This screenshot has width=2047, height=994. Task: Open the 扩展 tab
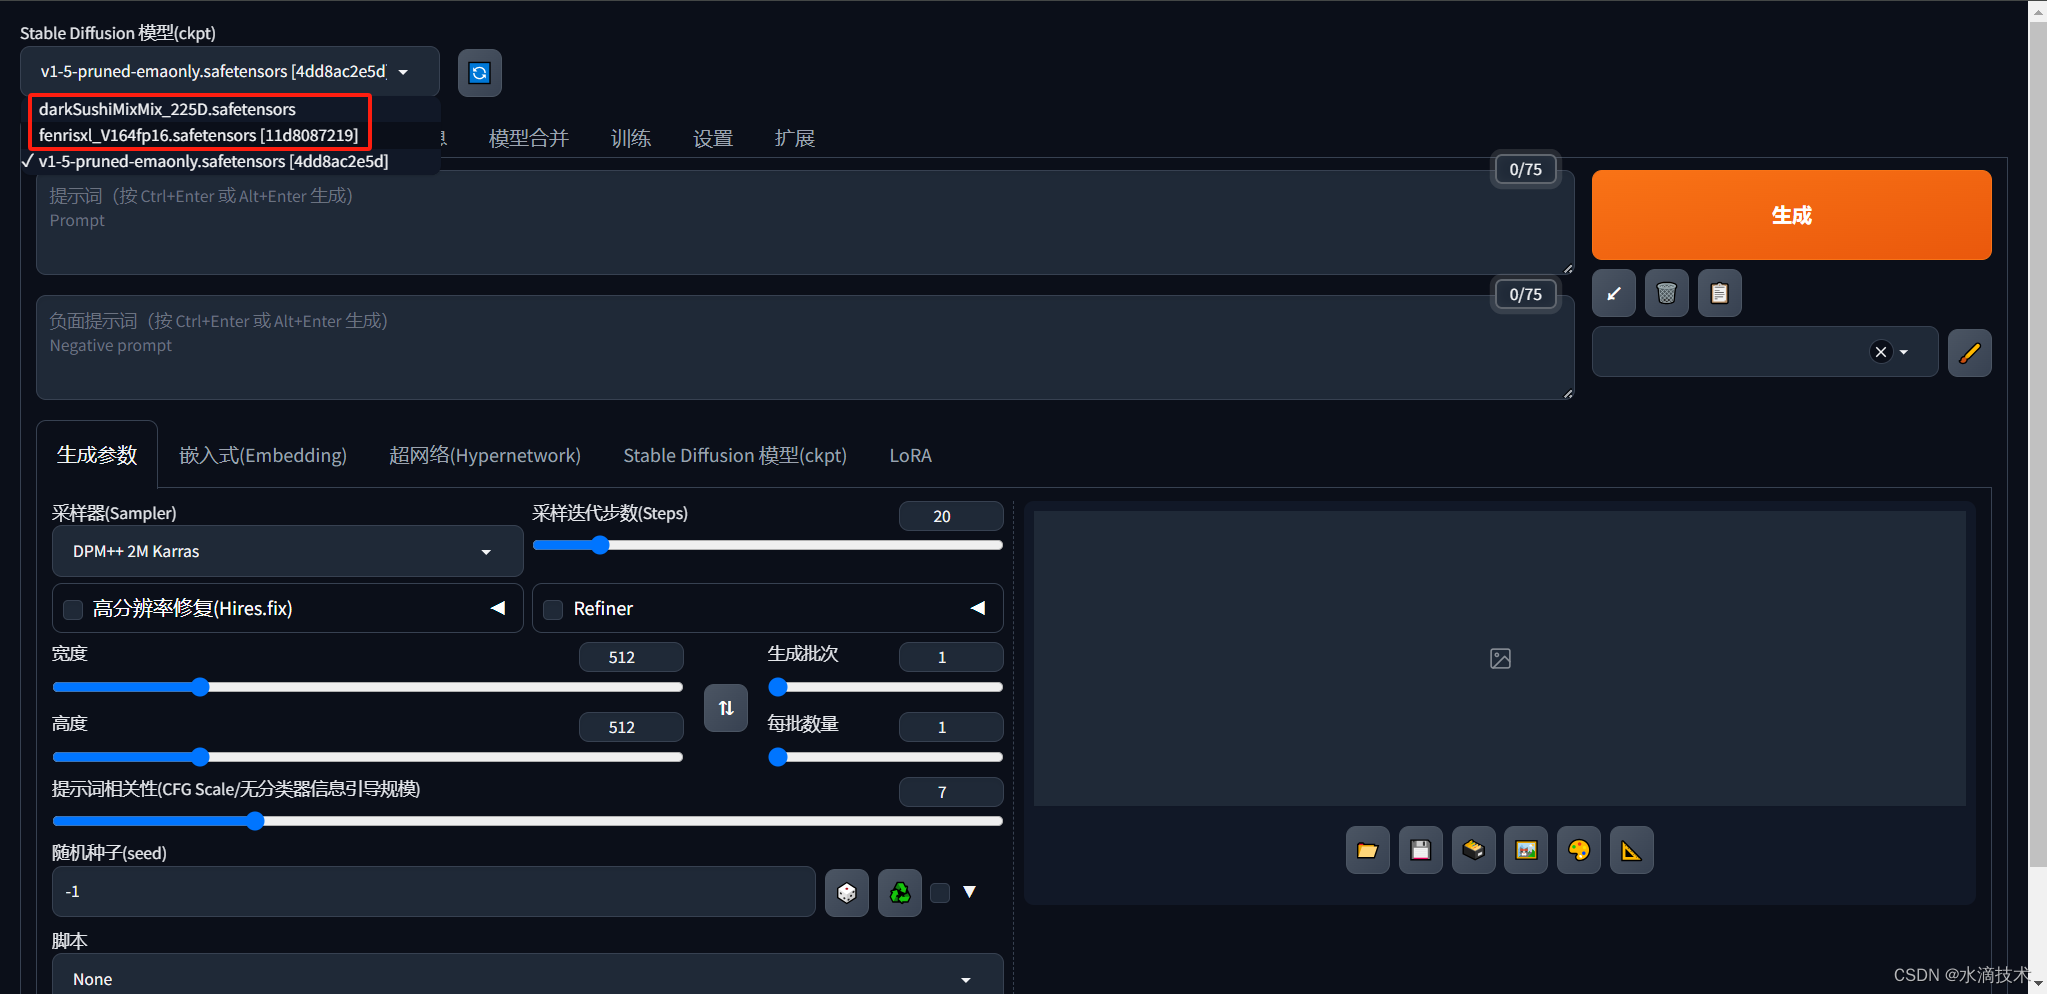795,138
